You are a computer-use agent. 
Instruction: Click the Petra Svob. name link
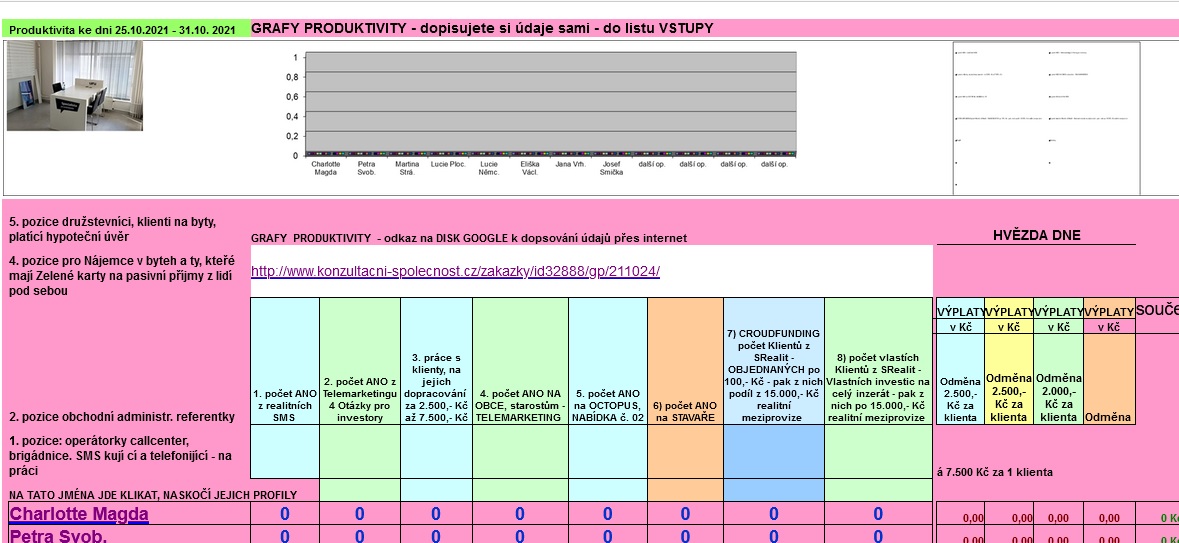(58, 535)
